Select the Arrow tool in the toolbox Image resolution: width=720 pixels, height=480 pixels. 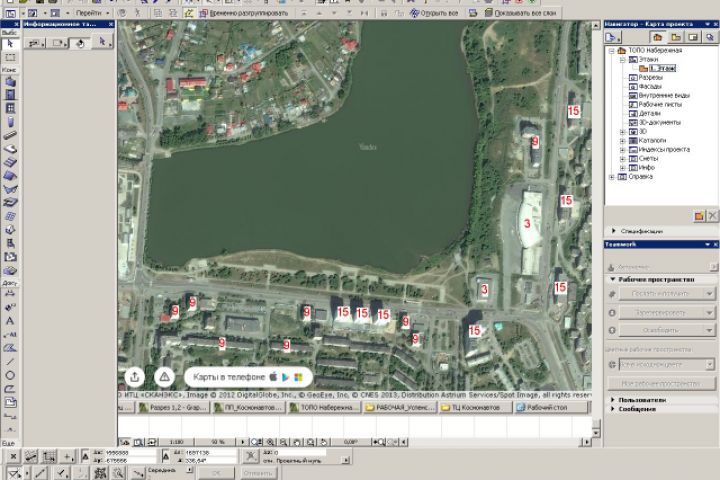[10, 44]
